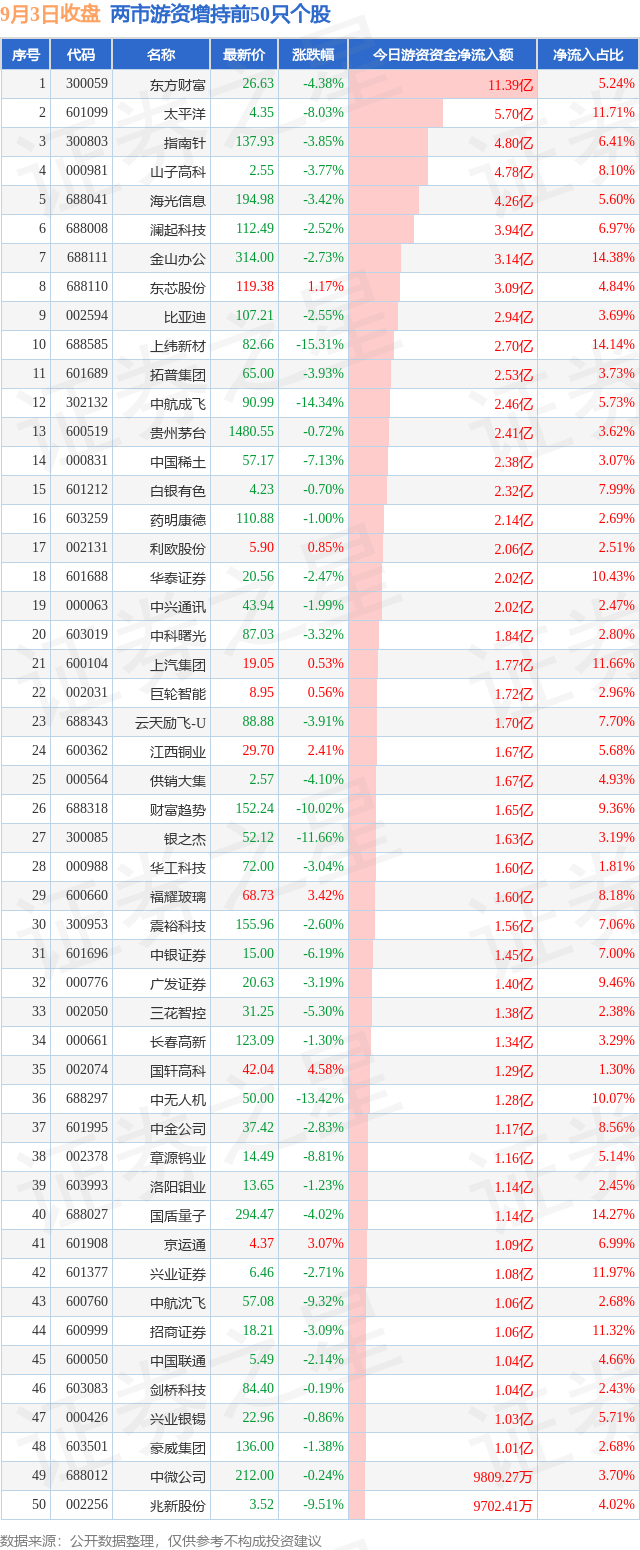Click stock name 中国联通
Image resolution: width=640 pixels, height=1550 pixels.
(x=178, y=1360)
